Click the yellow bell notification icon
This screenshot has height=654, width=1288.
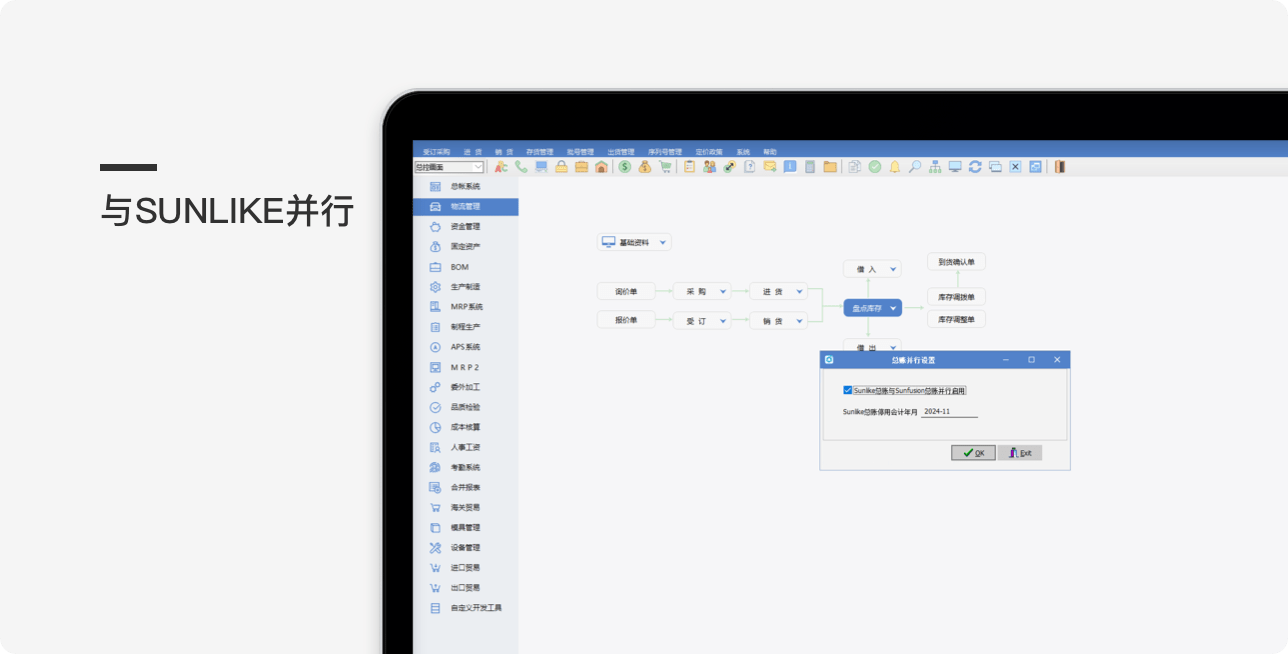[x=895, y=167]
